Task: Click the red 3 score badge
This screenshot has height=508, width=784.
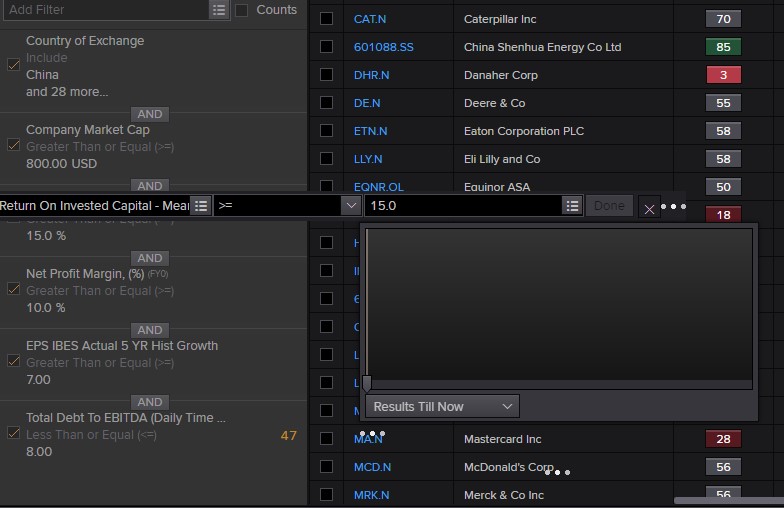Action: pyautogui.click(x=723, y=75)
